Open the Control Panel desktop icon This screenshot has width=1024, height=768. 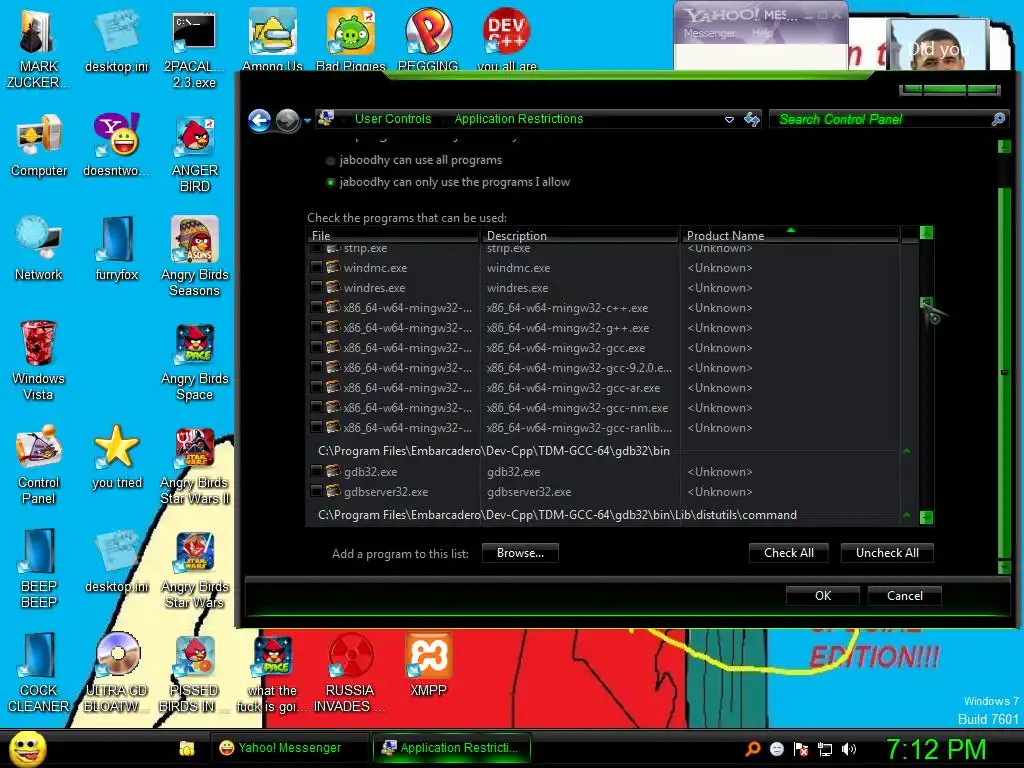(39, 464)
